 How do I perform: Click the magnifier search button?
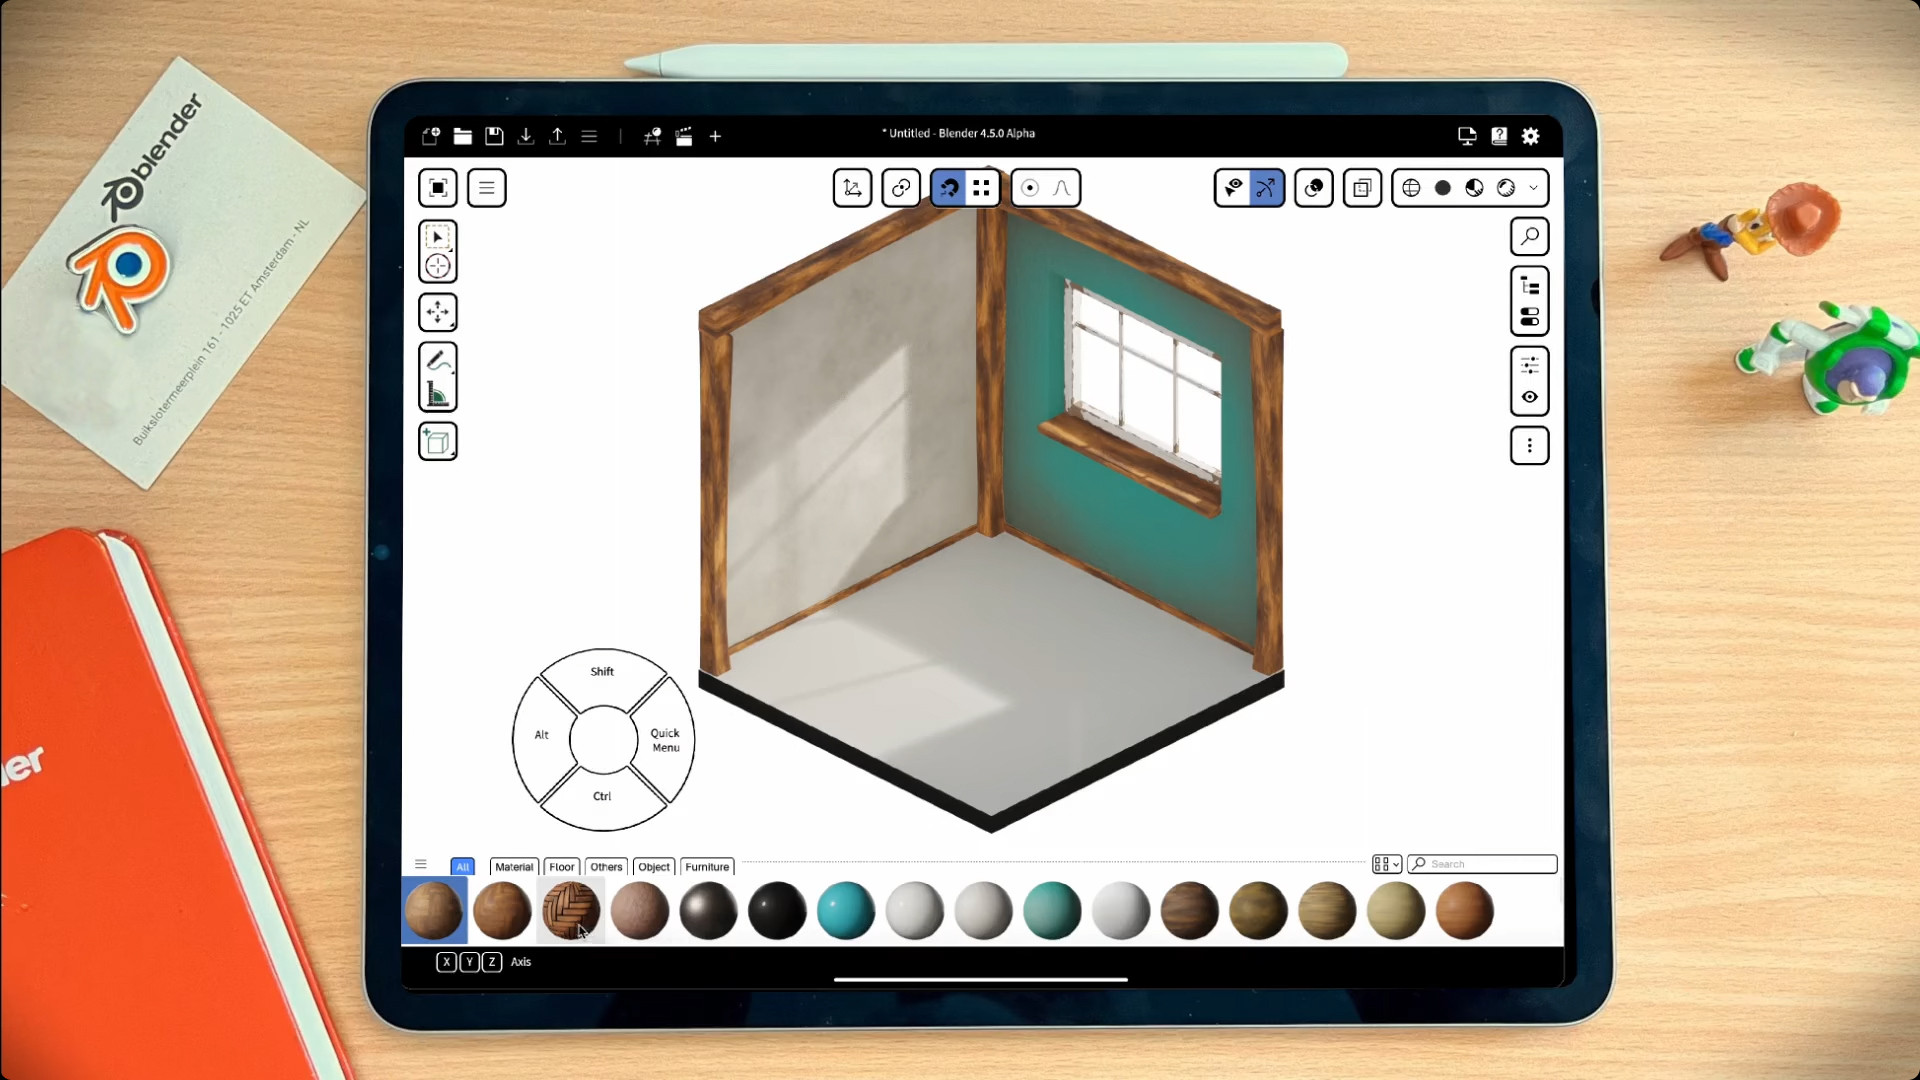(x=1530, y=237)
